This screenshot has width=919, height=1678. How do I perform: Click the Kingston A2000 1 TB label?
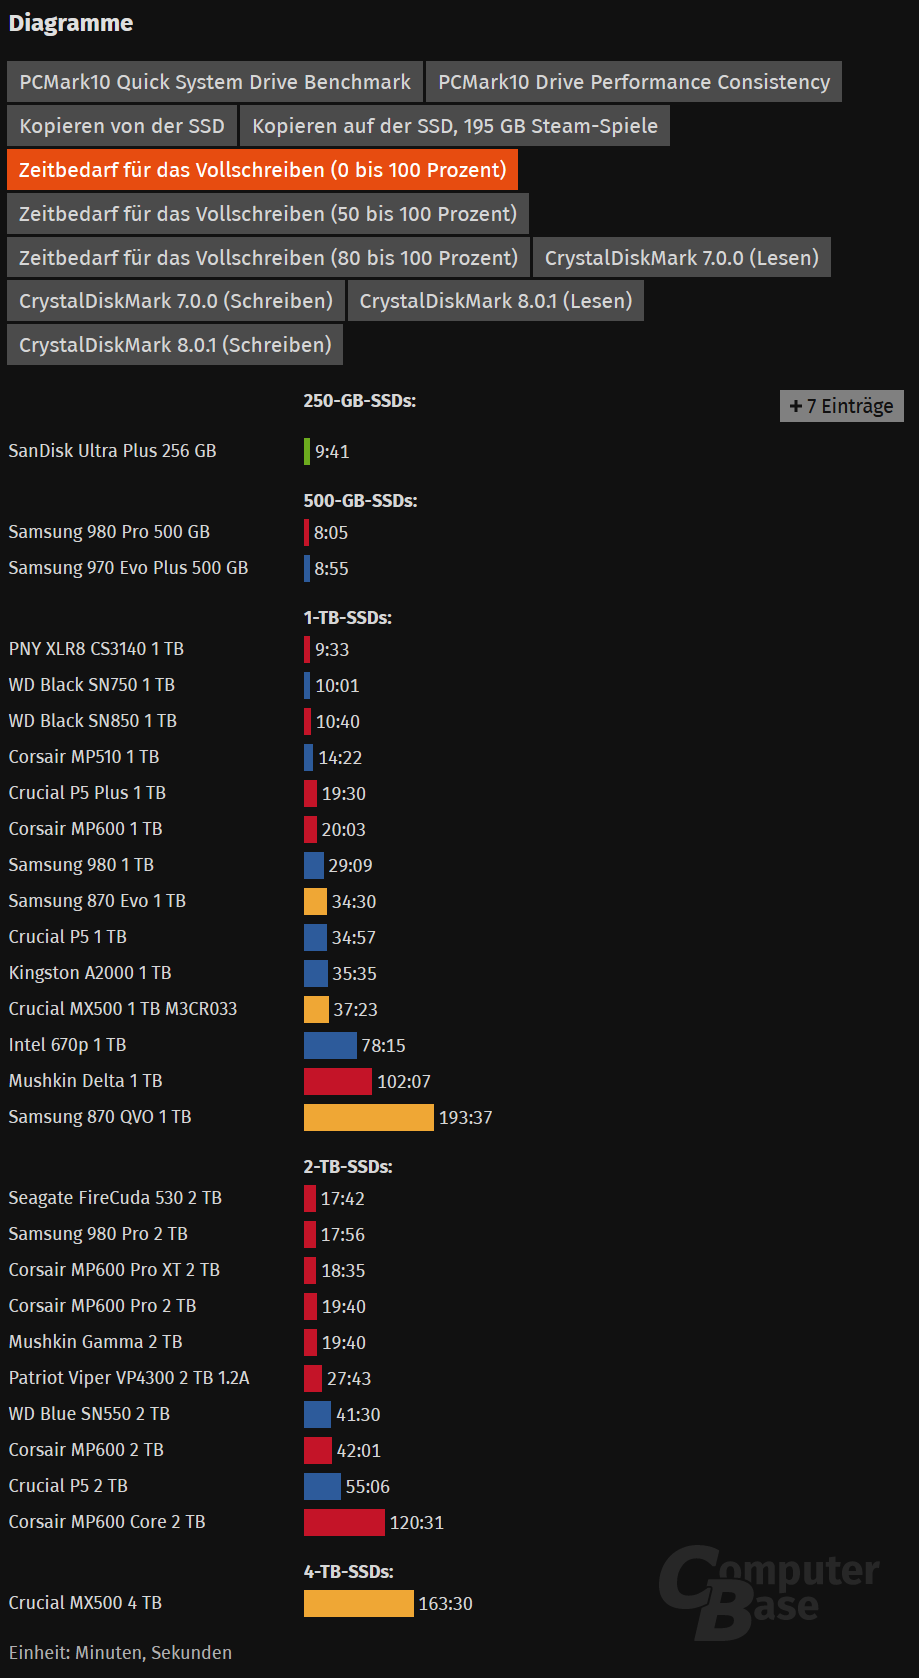tap(90, 973)
